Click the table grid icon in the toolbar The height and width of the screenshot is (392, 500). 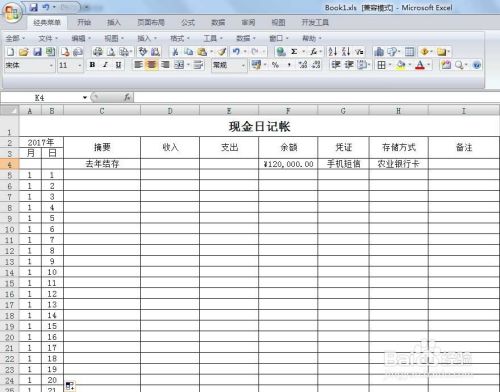click(x=410, y=52)
